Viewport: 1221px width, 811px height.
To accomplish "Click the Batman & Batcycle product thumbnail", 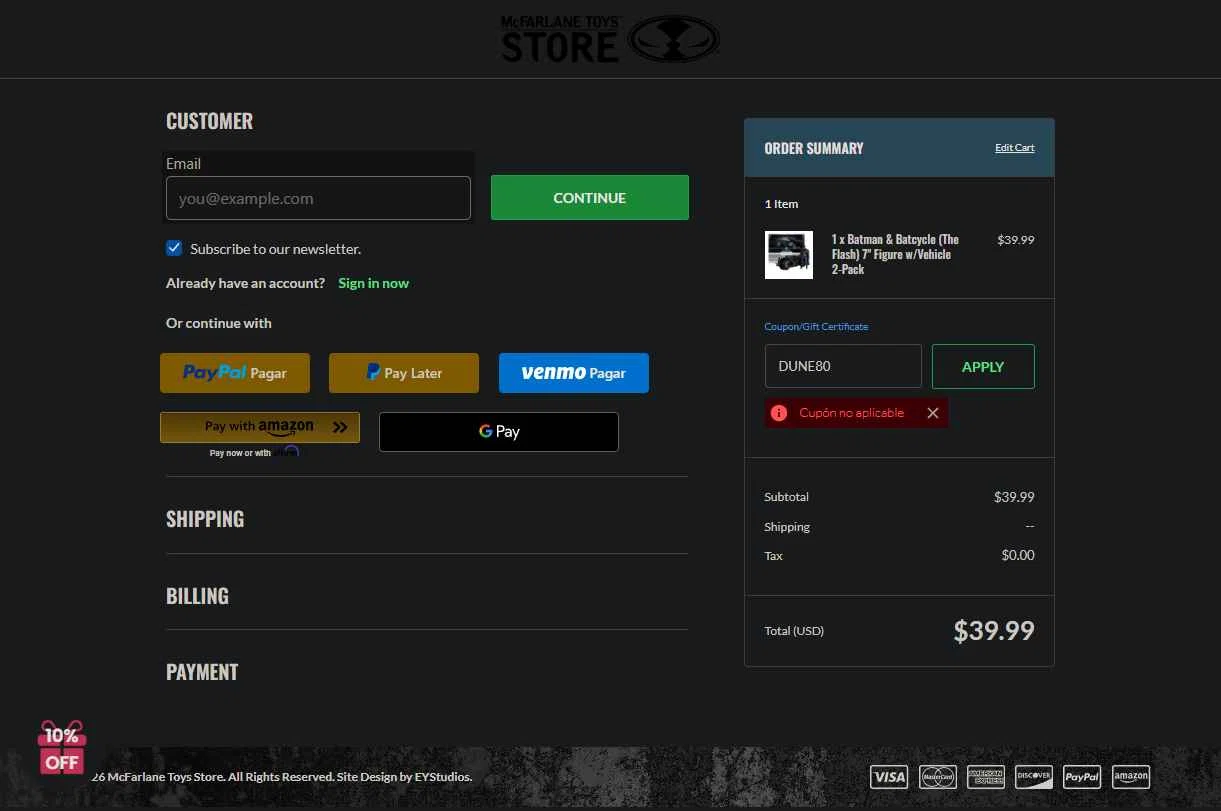I will click(x=789, y=255).
